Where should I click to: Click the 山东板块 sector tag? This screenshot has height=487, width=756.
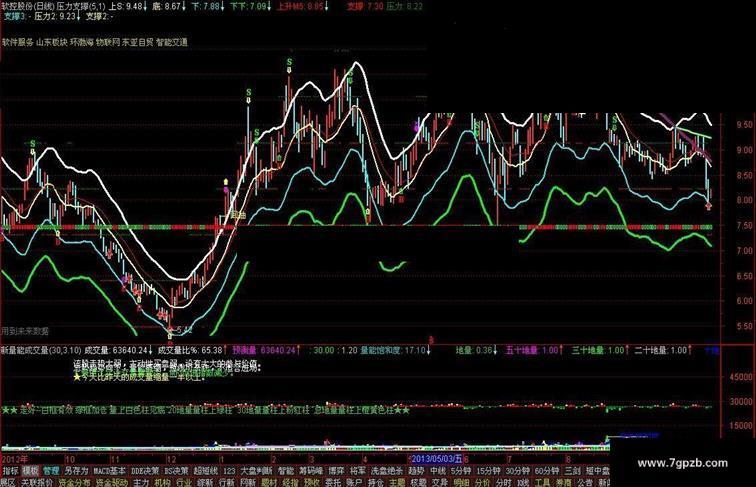pos(53,42)
